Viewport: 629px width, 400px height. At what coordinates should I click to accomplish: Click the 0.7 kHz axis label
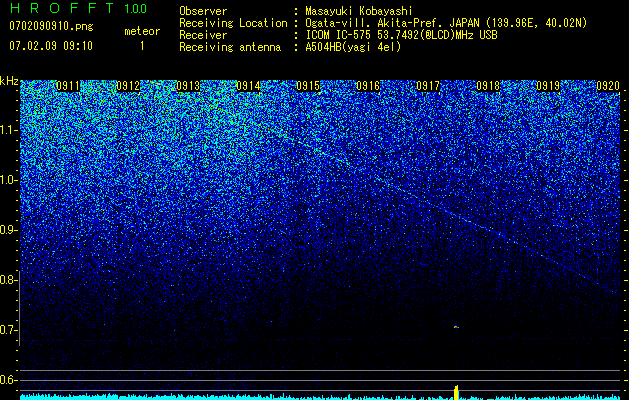pos(7,330)
